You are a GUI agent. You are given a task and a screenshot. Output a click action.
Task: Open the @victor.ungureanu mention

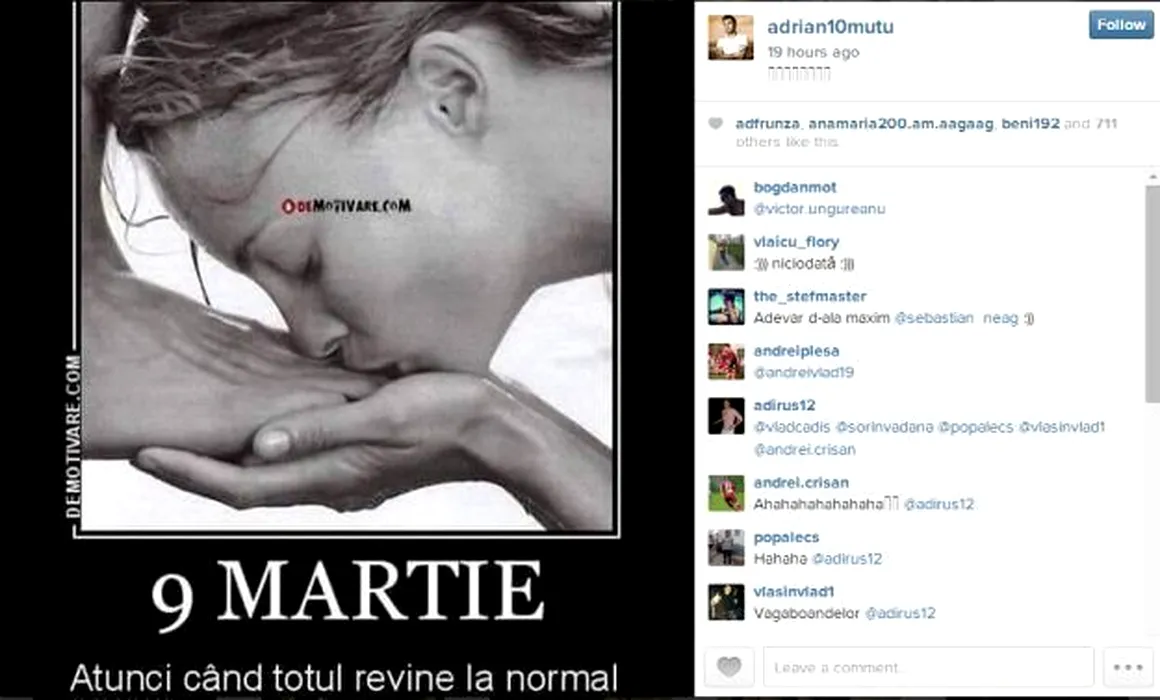[x=819, y=209]
